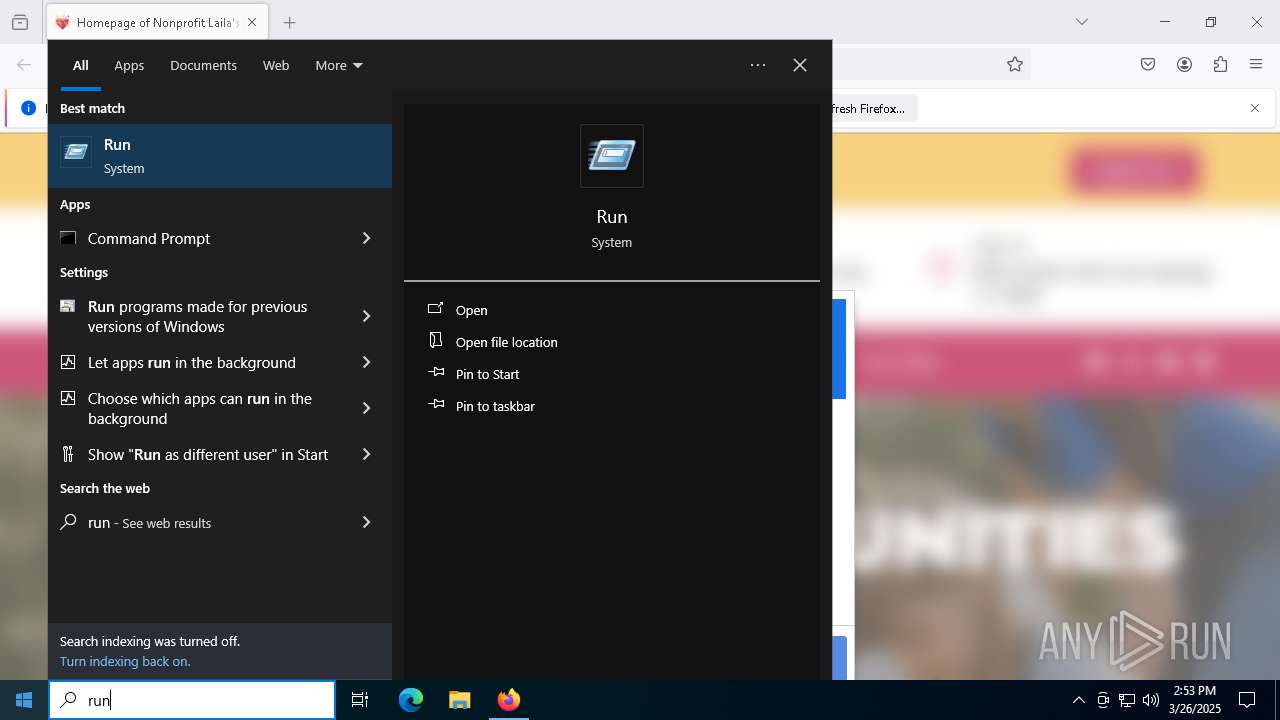This screenshot has width=1280, height=720.
Task: Switch to Firefox on the taskbar
Action: 509,700
